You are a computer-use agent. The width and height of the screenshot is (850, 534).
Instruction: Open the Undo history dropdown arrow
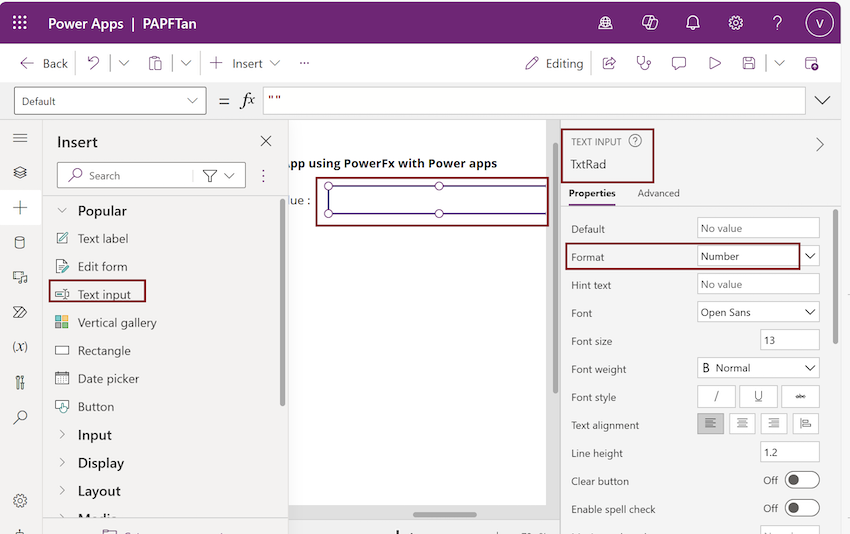(124, 63)
